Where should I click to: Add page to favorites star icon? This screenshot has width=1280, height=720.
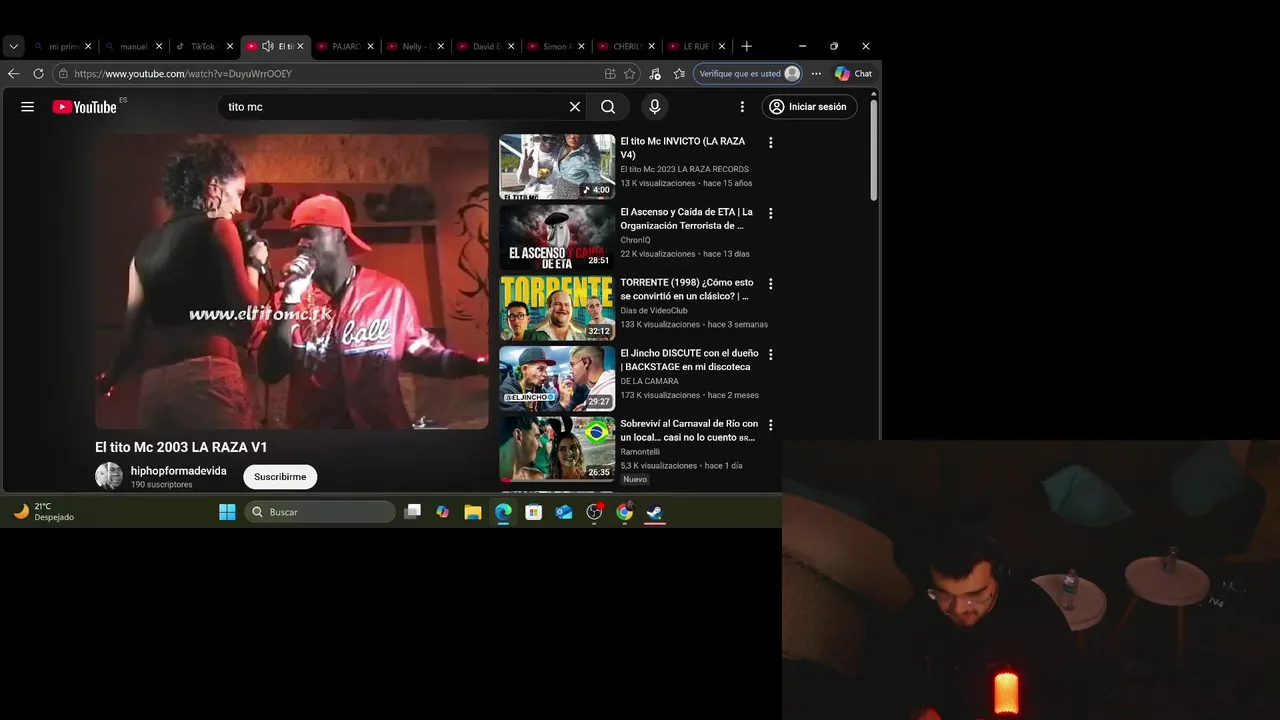click(630, 74)
